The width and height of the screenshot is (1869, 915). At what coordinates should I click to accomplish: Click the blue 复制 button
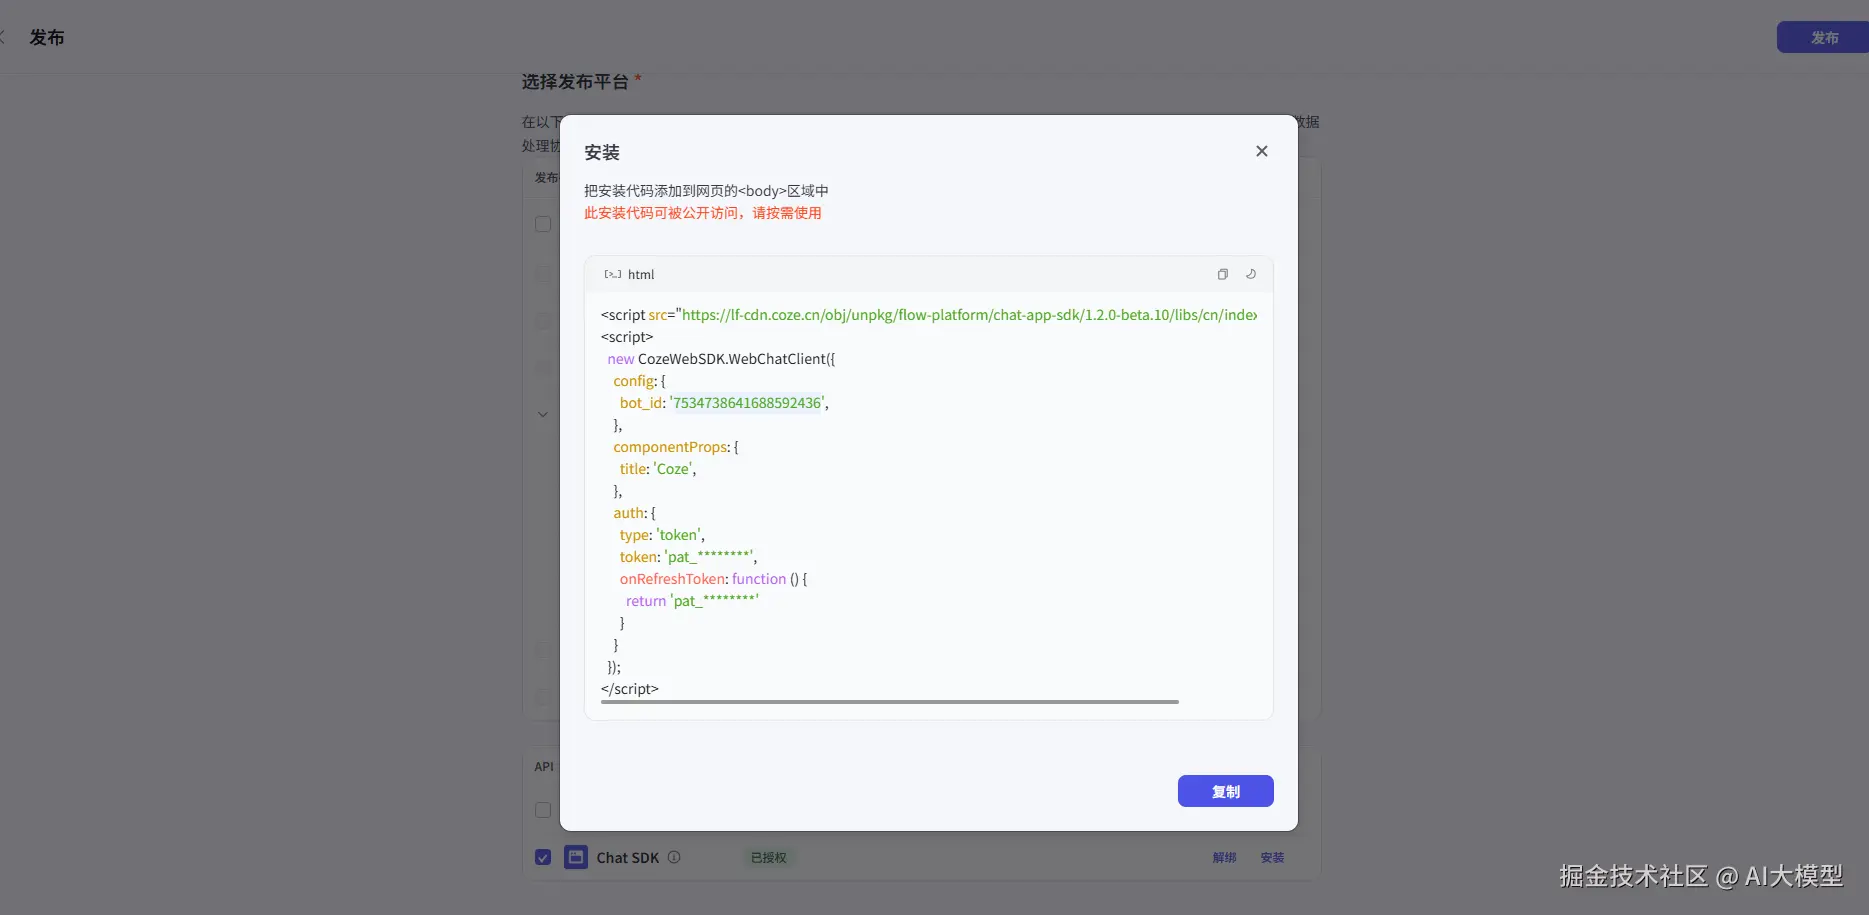[1226, 791]
